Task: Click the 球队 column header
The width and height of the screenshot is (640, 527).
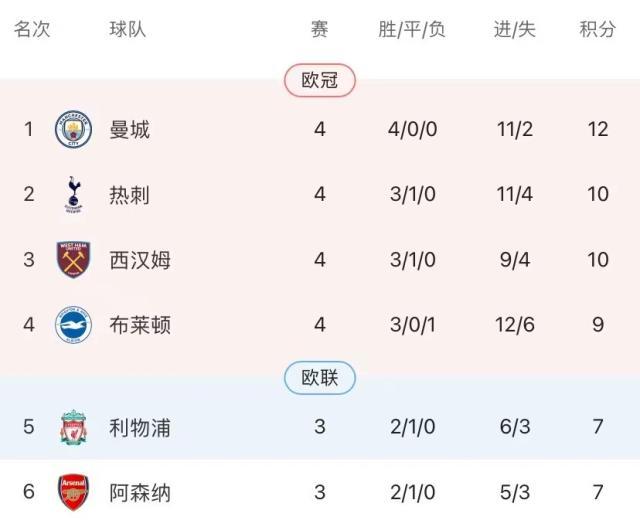Action: tap(128, 29)
